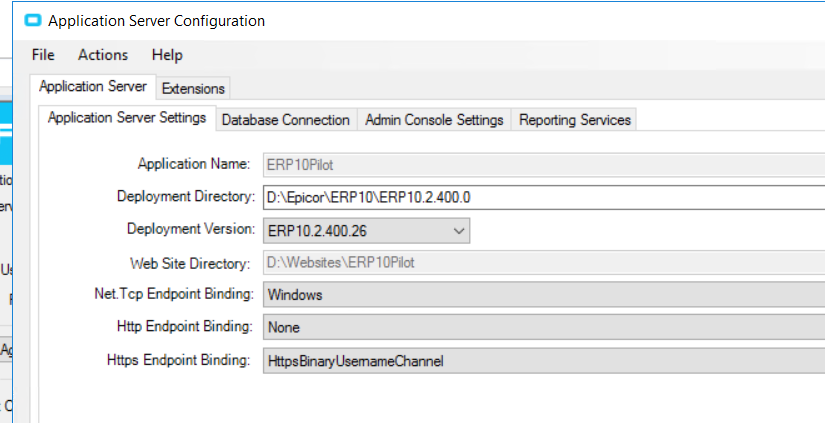
Task: Open the Help menu
Action: pyautogui.click(x=167, y=55)
